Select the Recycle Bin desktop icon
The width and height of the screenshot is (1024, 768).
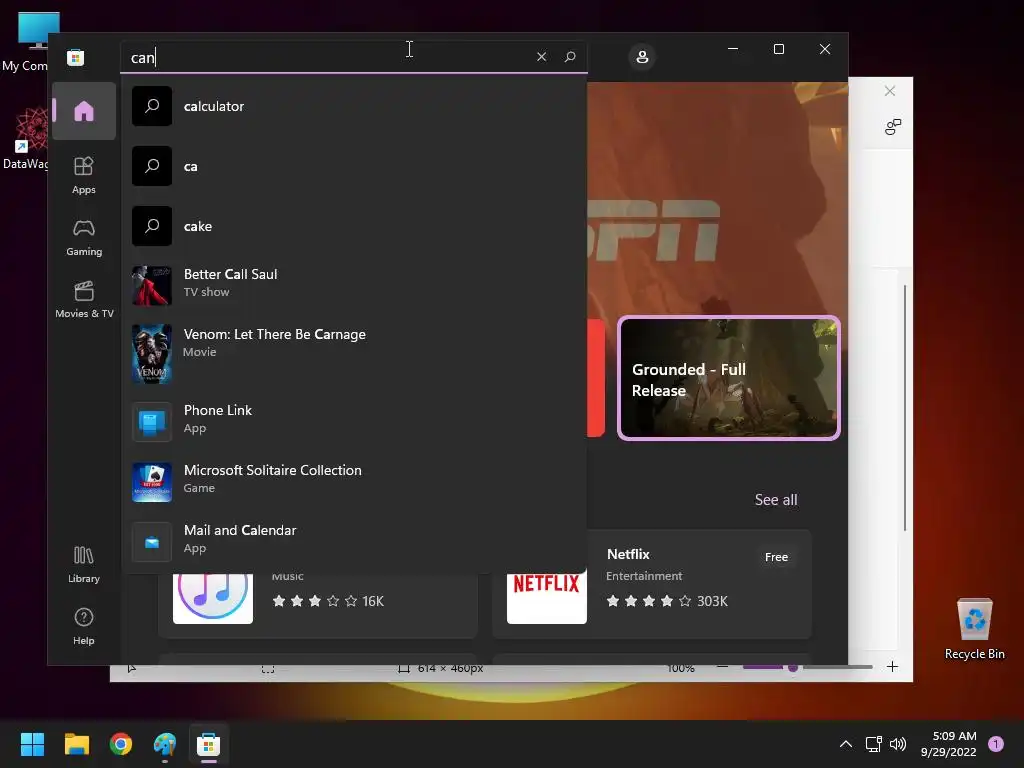[x=974, y=629]
